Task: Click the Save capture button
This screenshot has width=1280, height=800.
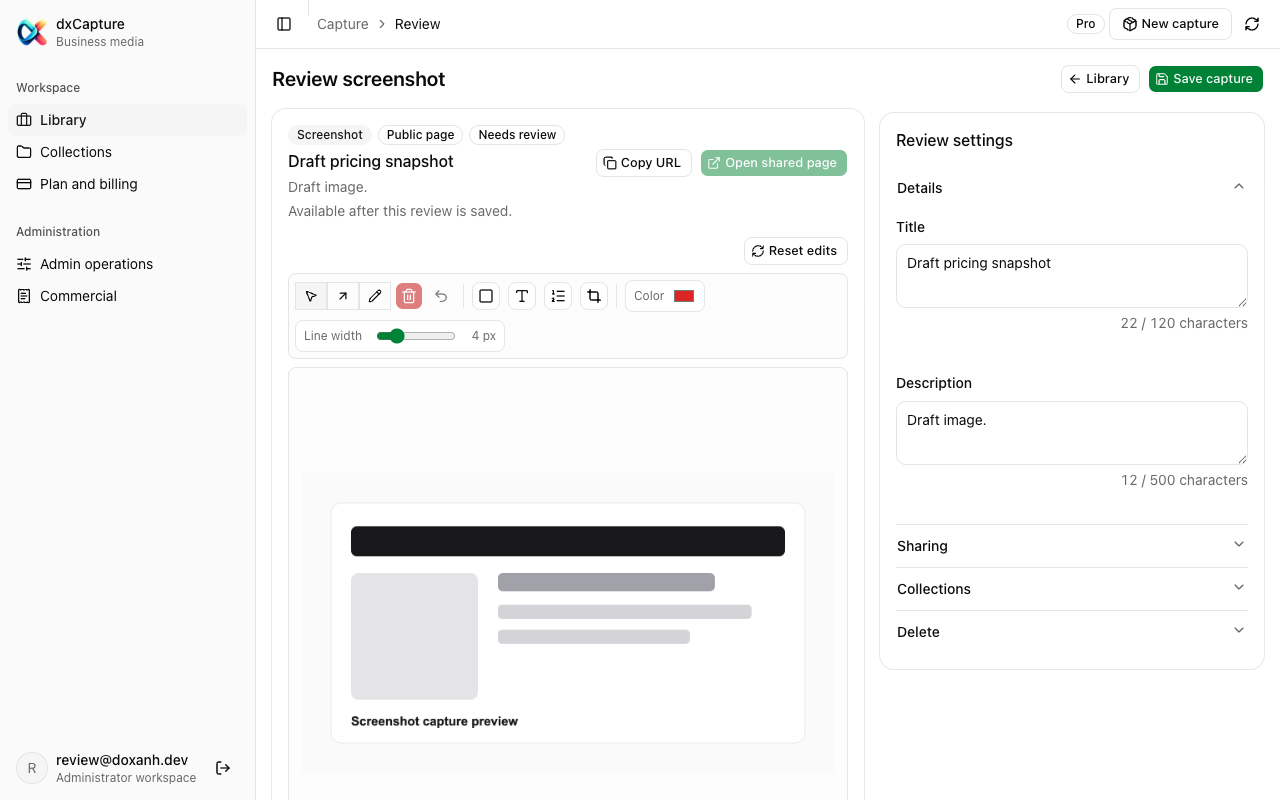Action: click(x=1206, y=79)
